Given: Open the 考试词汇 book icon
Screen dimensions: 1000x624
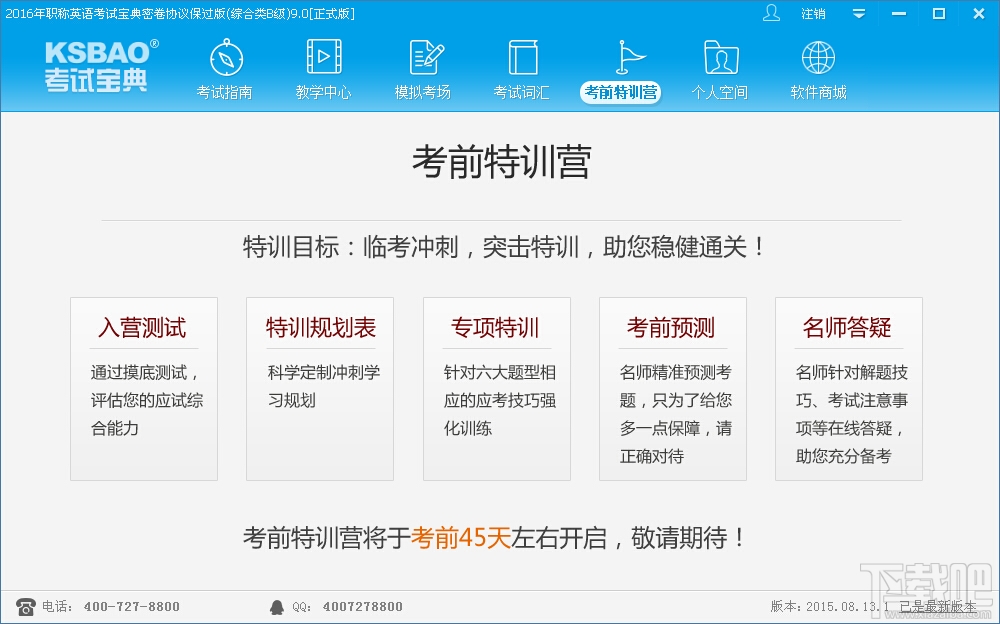Looking at the screenshot, I should 523,57.
